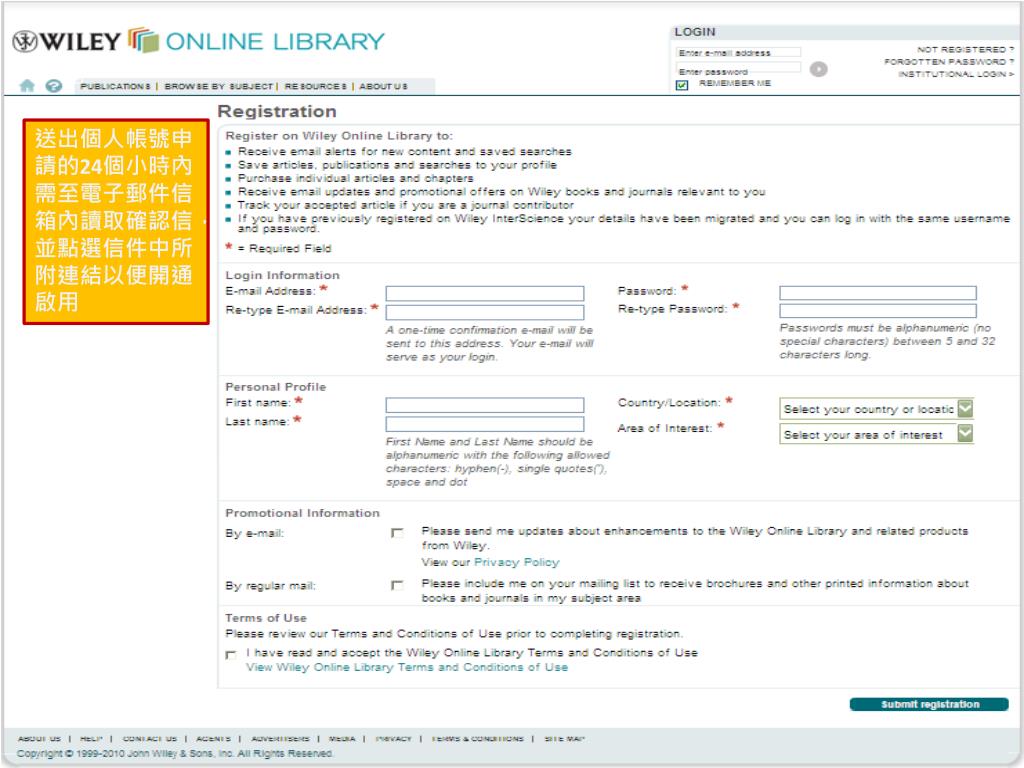Click the Last name field
The image size is (1024, 768).
point(485,424)
